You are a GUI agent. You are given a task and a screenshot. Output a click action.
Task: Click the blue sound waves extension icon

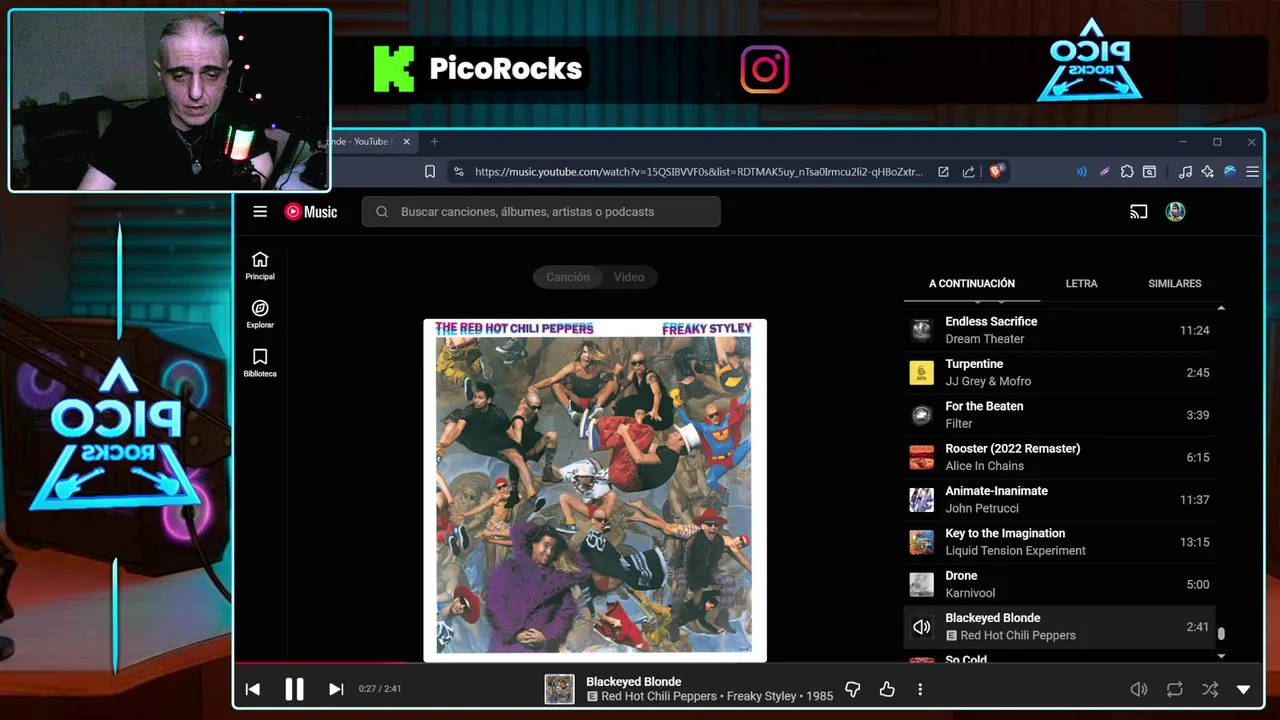[x=1081, y=172]
